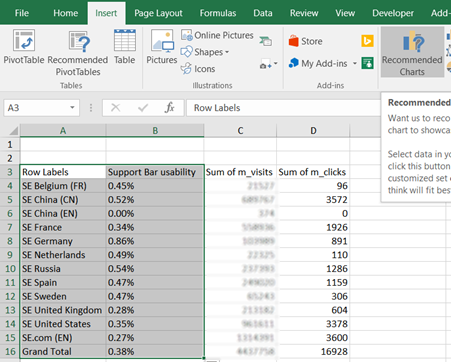This screenshot has height=362, width=451.
Task: Insert a SmartArt graphic
Action: pyautogui.click(x=266, y=41)
